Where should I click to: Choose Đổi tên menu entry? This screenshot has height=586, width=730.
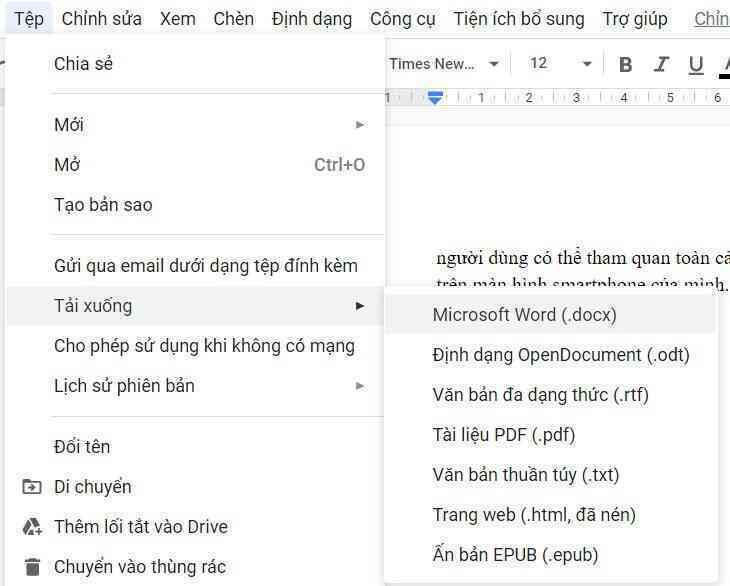pos(196,447)
